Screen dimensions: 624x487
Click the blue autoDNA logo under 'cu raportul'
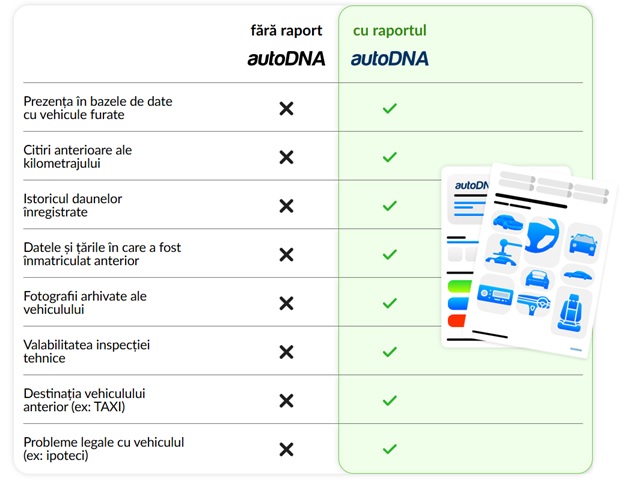(390, 59)
